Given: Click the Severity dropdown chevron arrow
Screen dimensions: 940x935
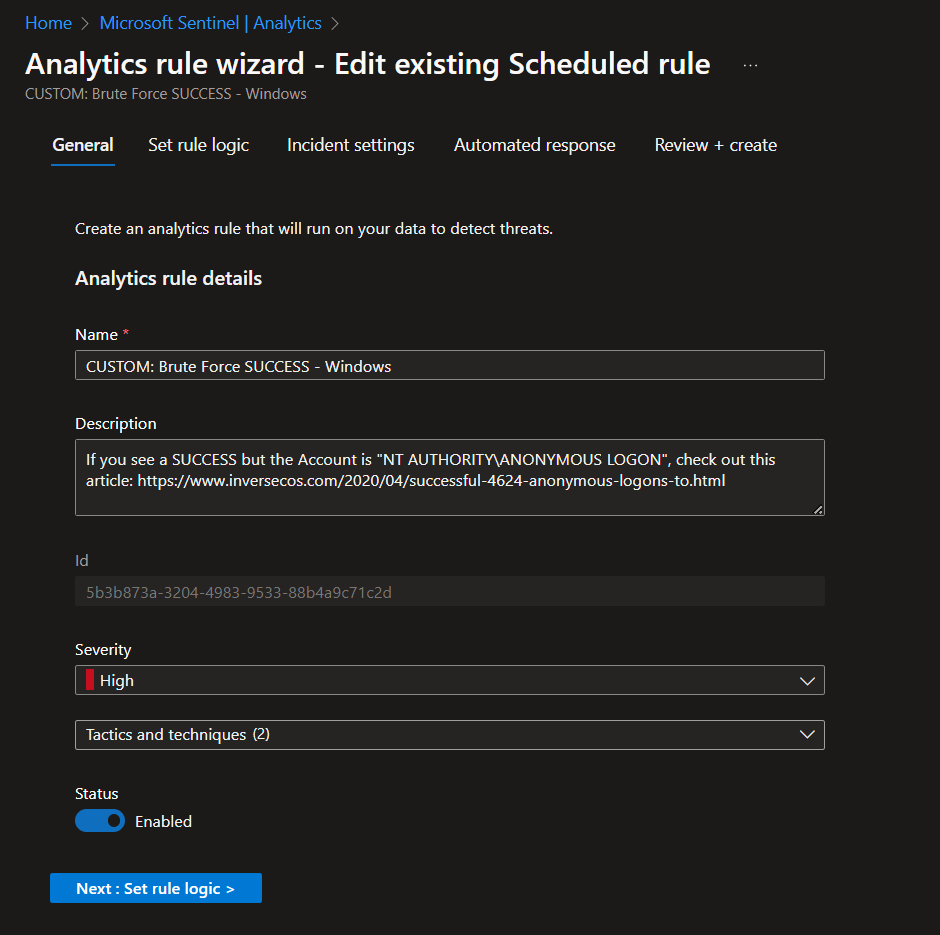Looking at the screenshot, I should [807, 681].
